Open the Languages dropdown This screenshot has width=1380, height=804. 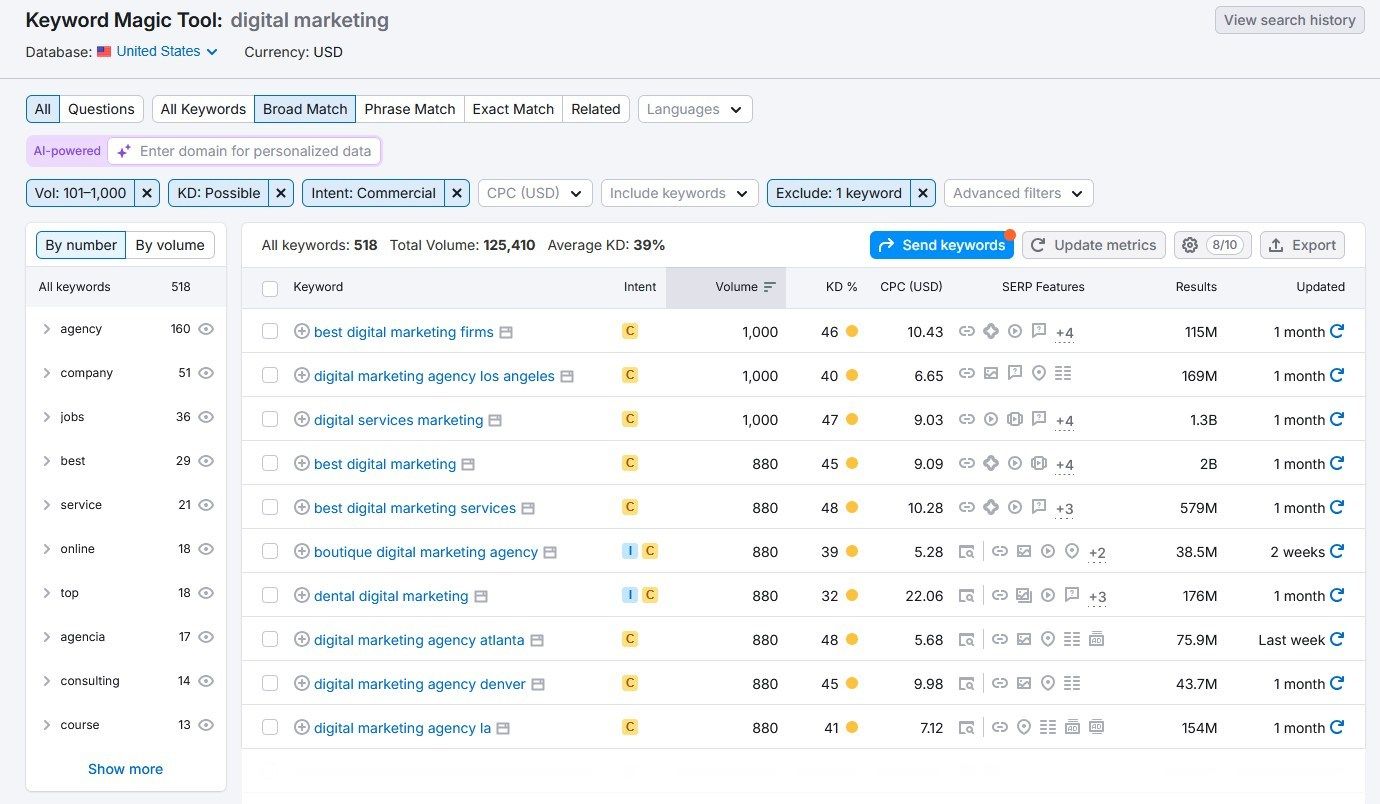[x=694, y=109]
